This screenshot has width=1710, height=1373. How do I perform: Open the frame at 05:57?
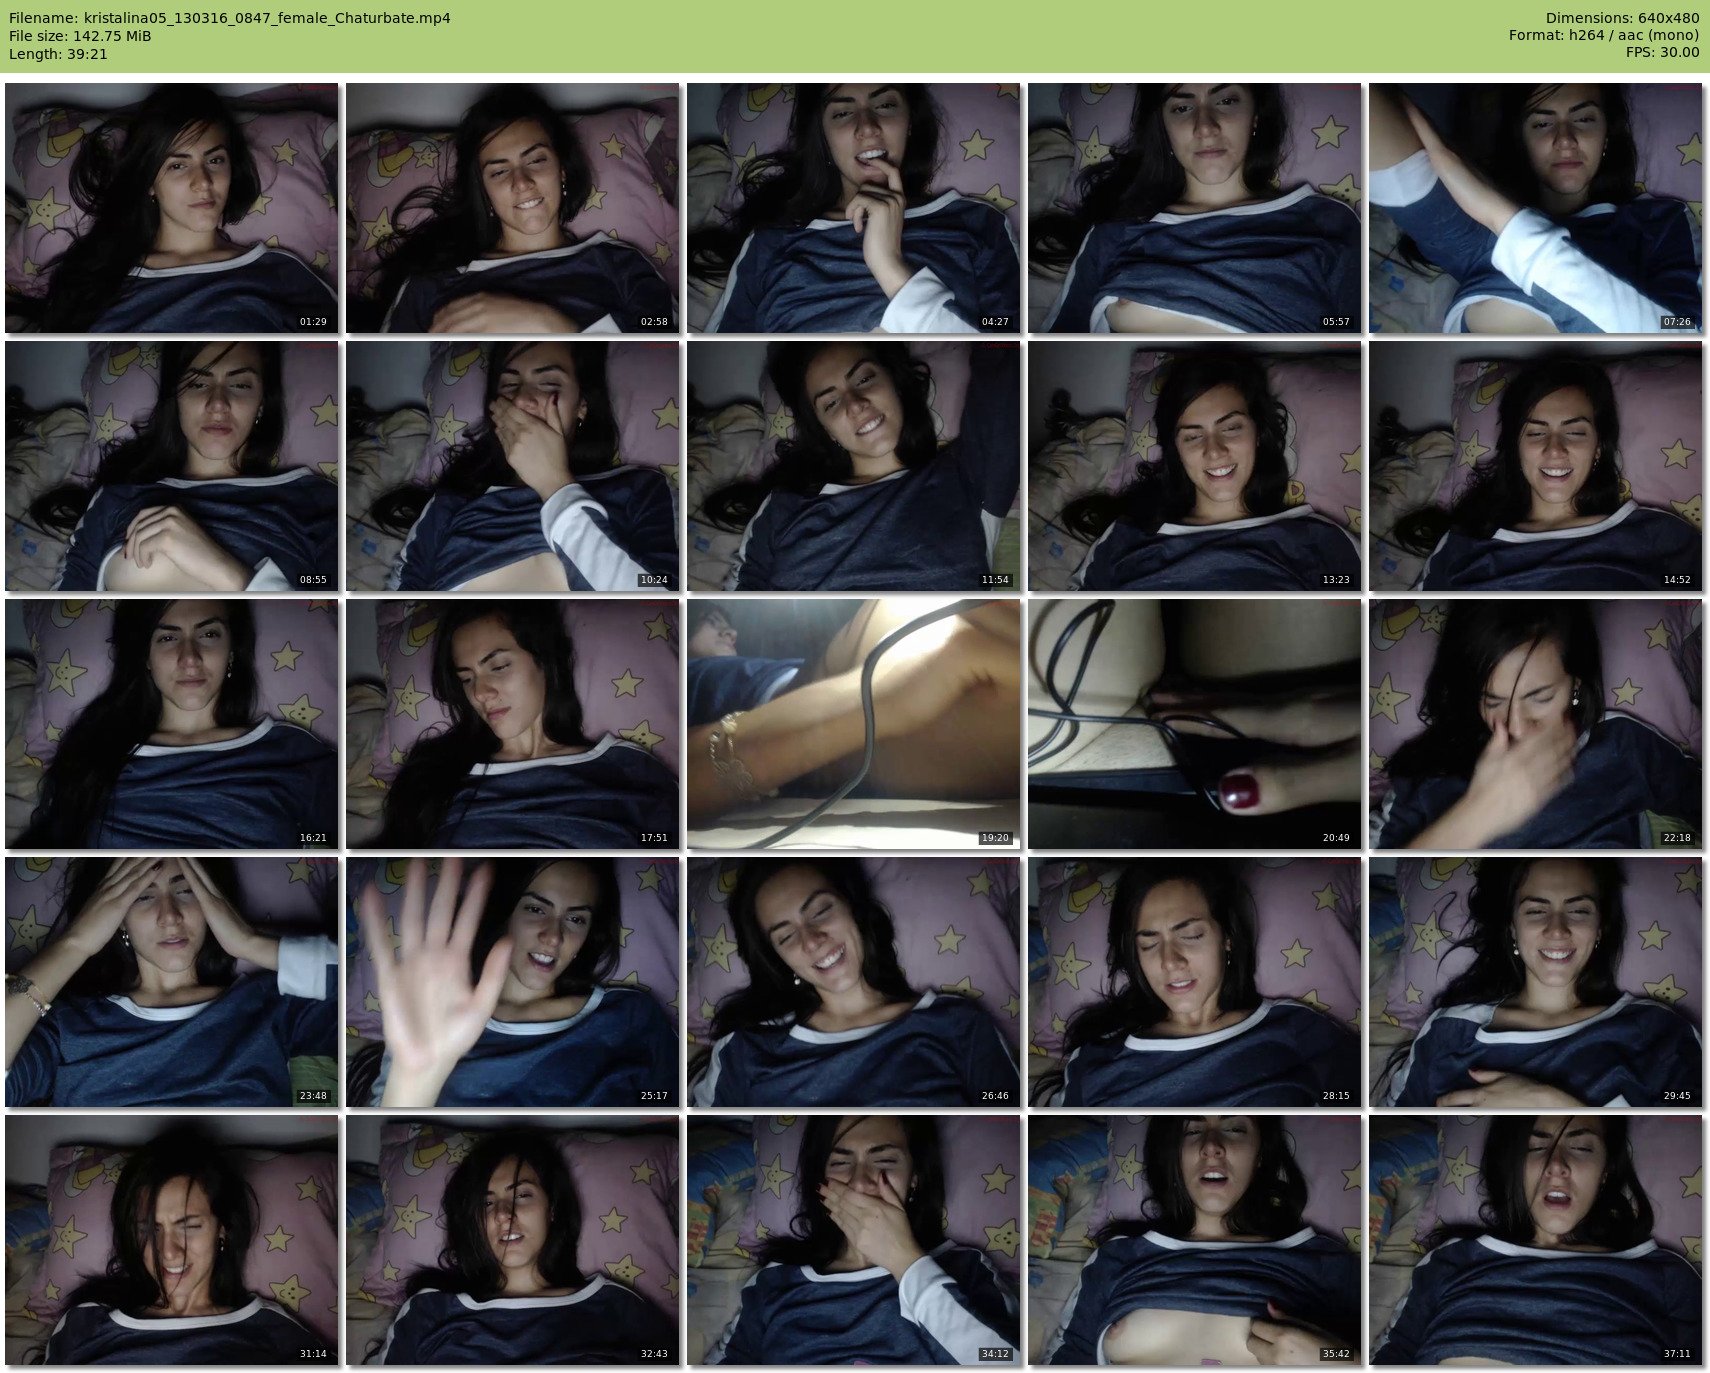[x=1194, y=208]
